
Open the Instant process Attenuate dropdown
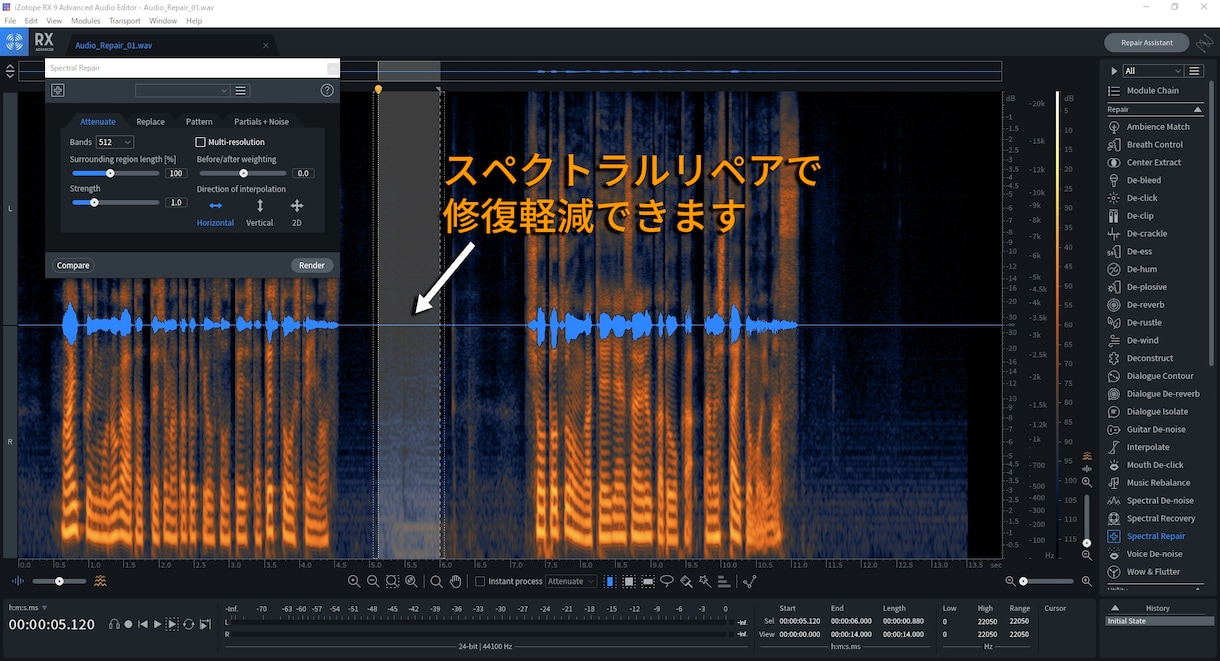[571, 581]
